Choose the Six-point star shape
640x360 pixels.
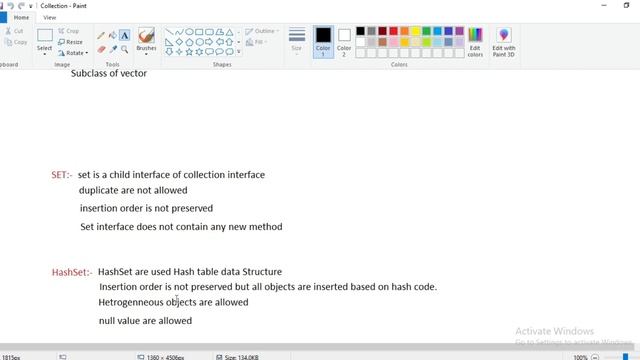[199, 52]
